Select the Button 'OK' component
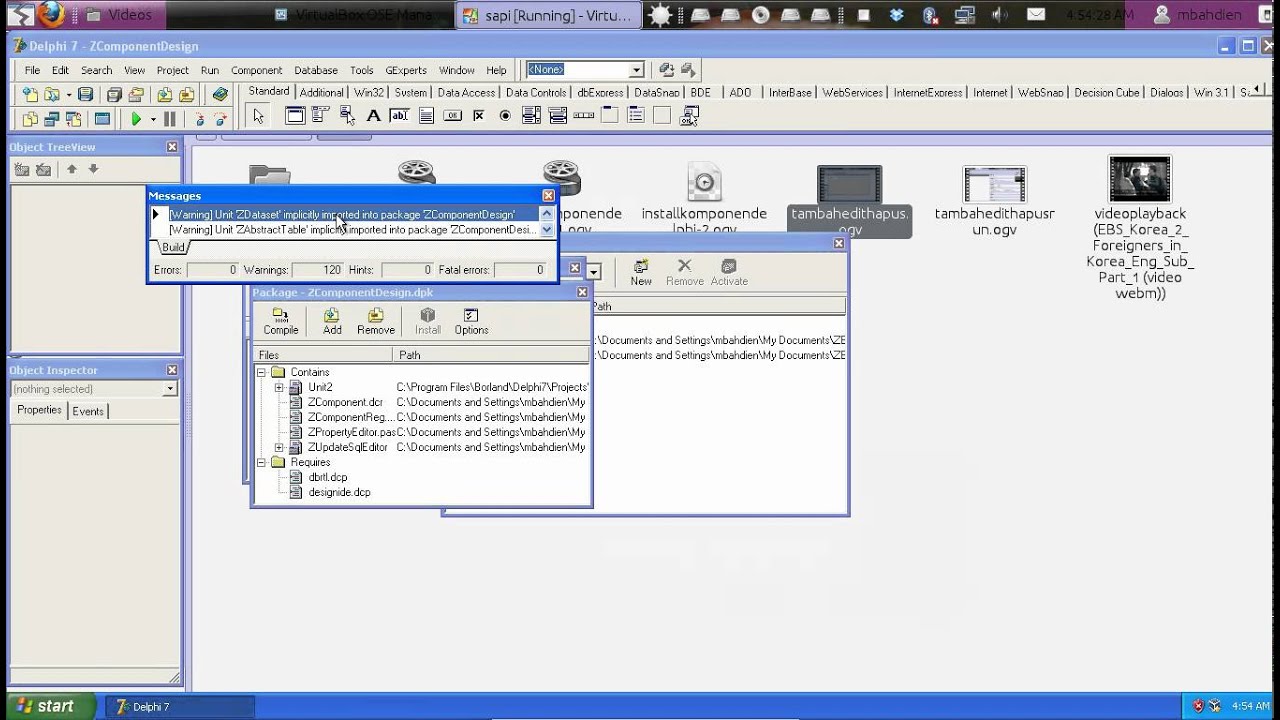 coord(452,116)
